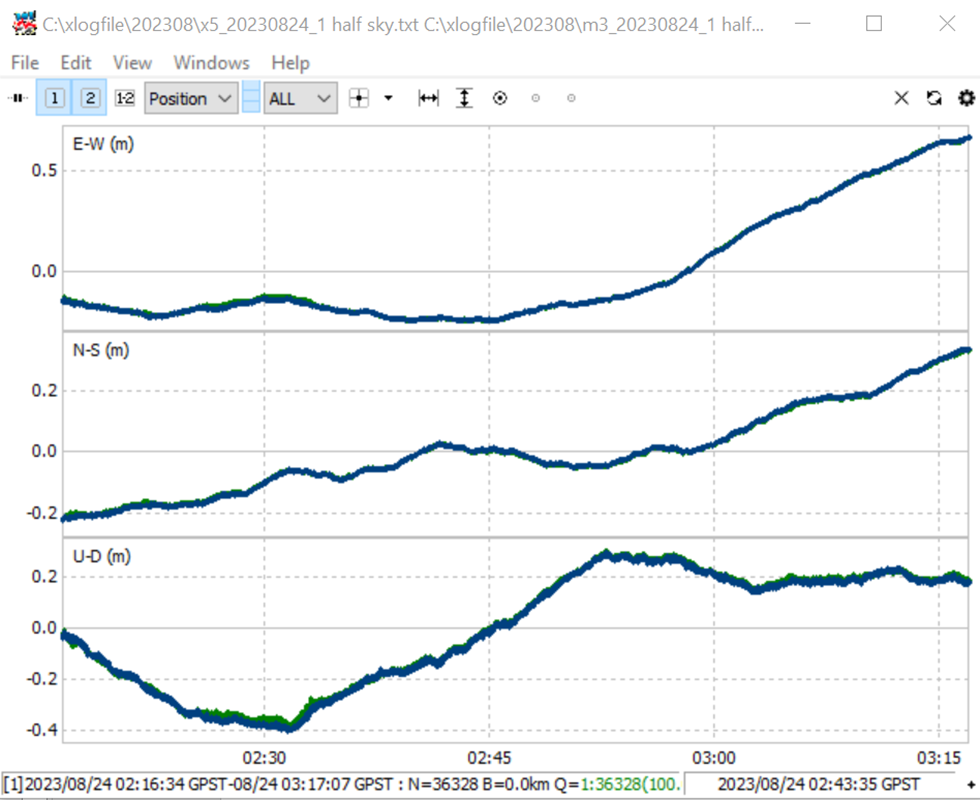This screenshot has height=800, width=980.
Task: Click the center-on-origin crosshair icon
Action: coord(359,98)
